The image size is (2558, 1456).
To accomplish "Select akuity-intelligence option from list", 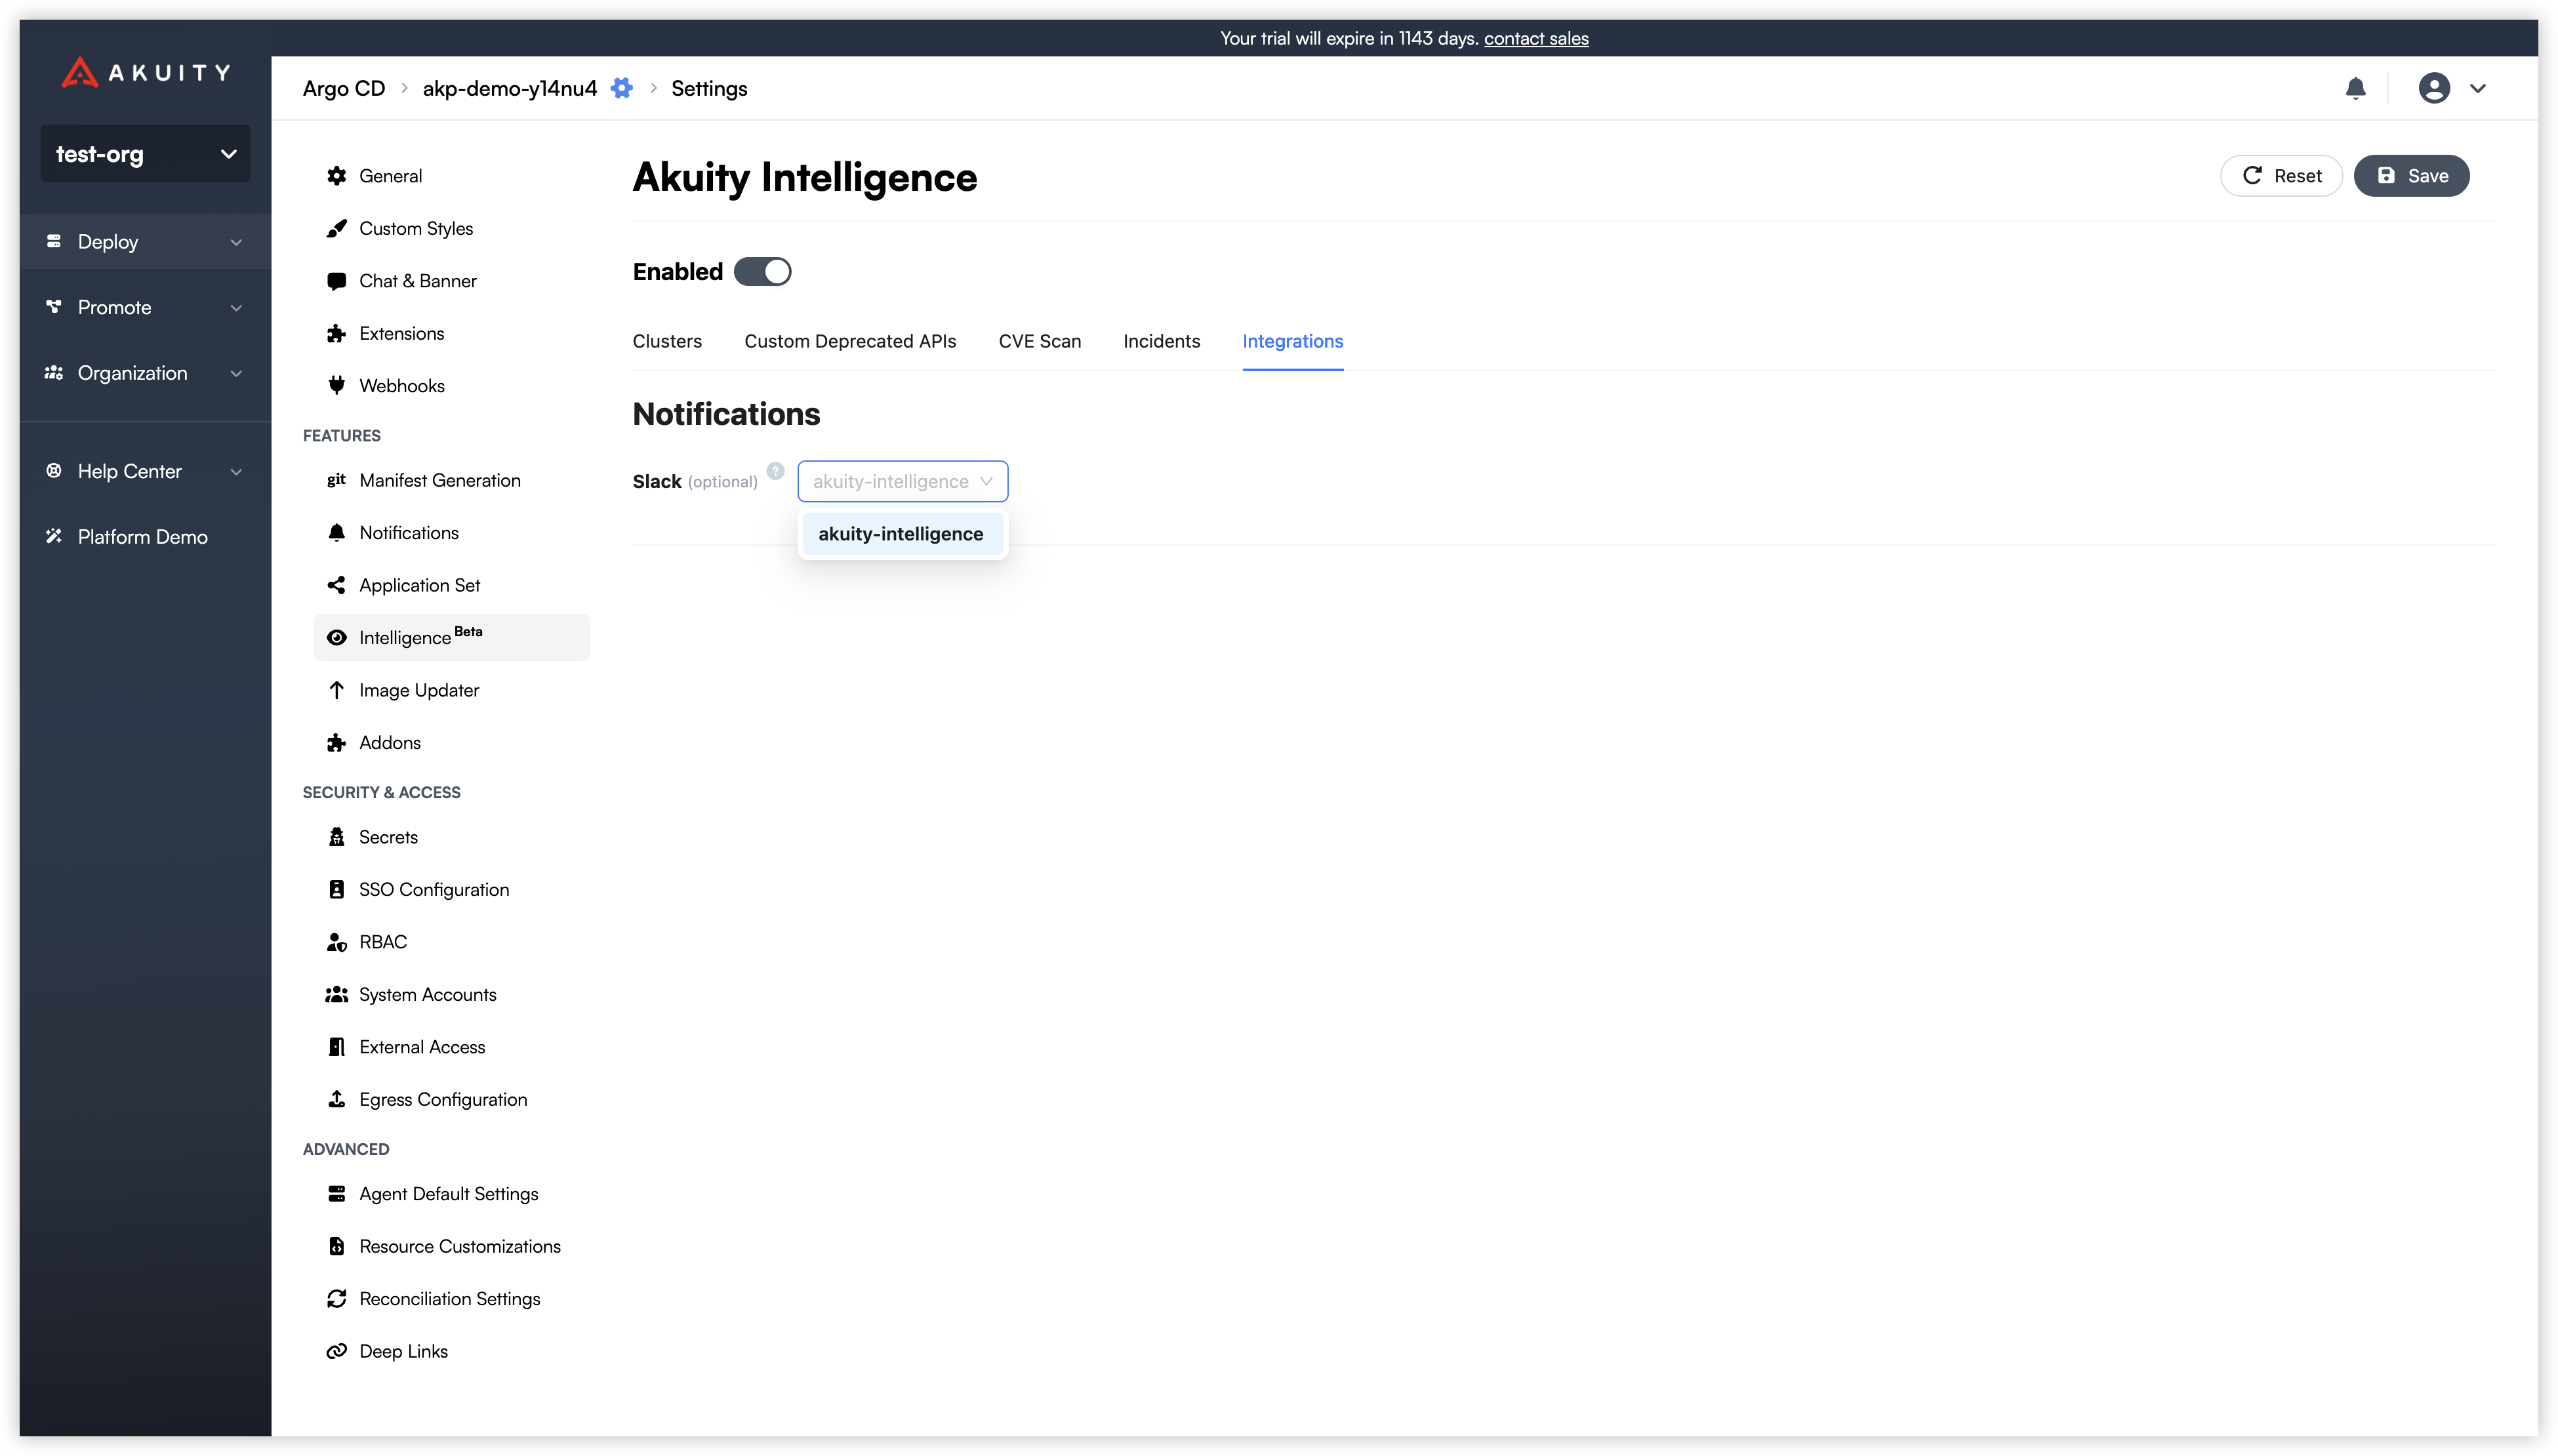I will [x=900, y=534].
